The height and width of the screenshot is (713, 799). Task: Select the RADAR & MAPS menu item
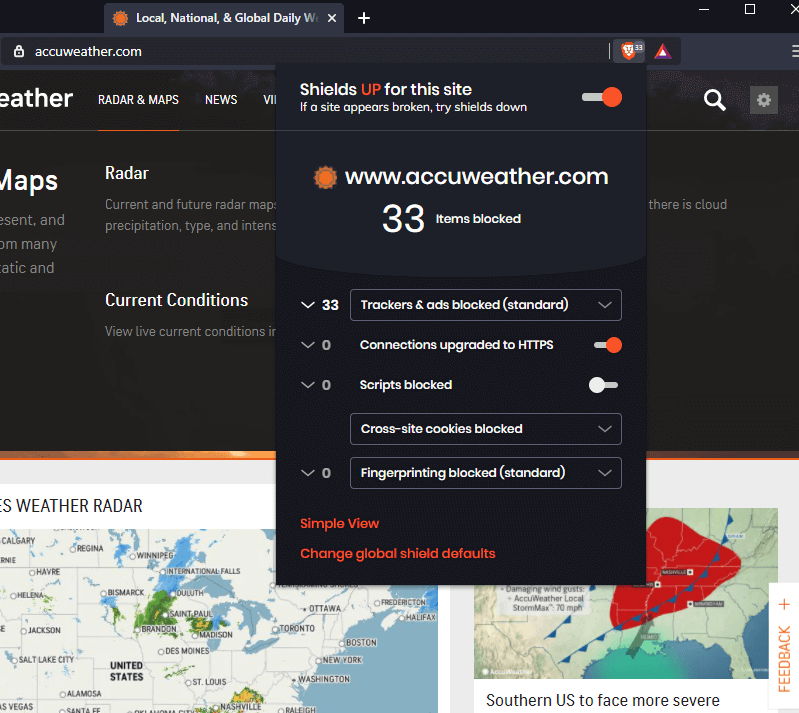coord(138,100)
